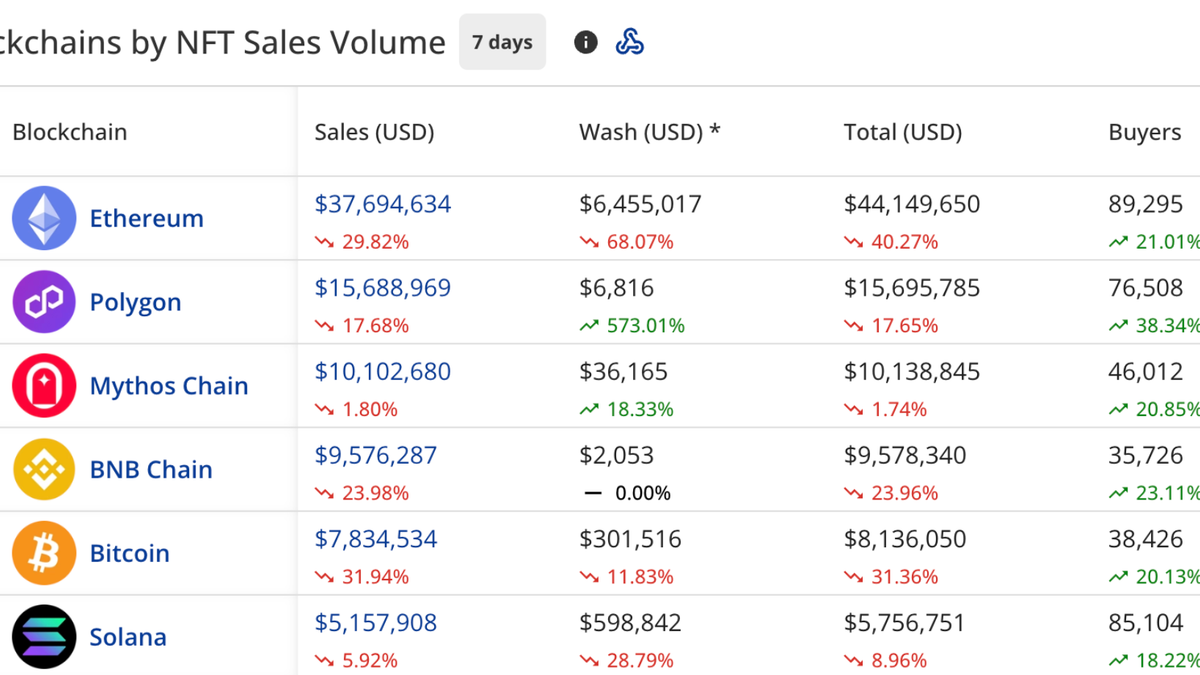The height and width of the screenshot is (675, 1200).
Task: Select BNB Chain wash value $2,053
Action: (x=617, y=456)
